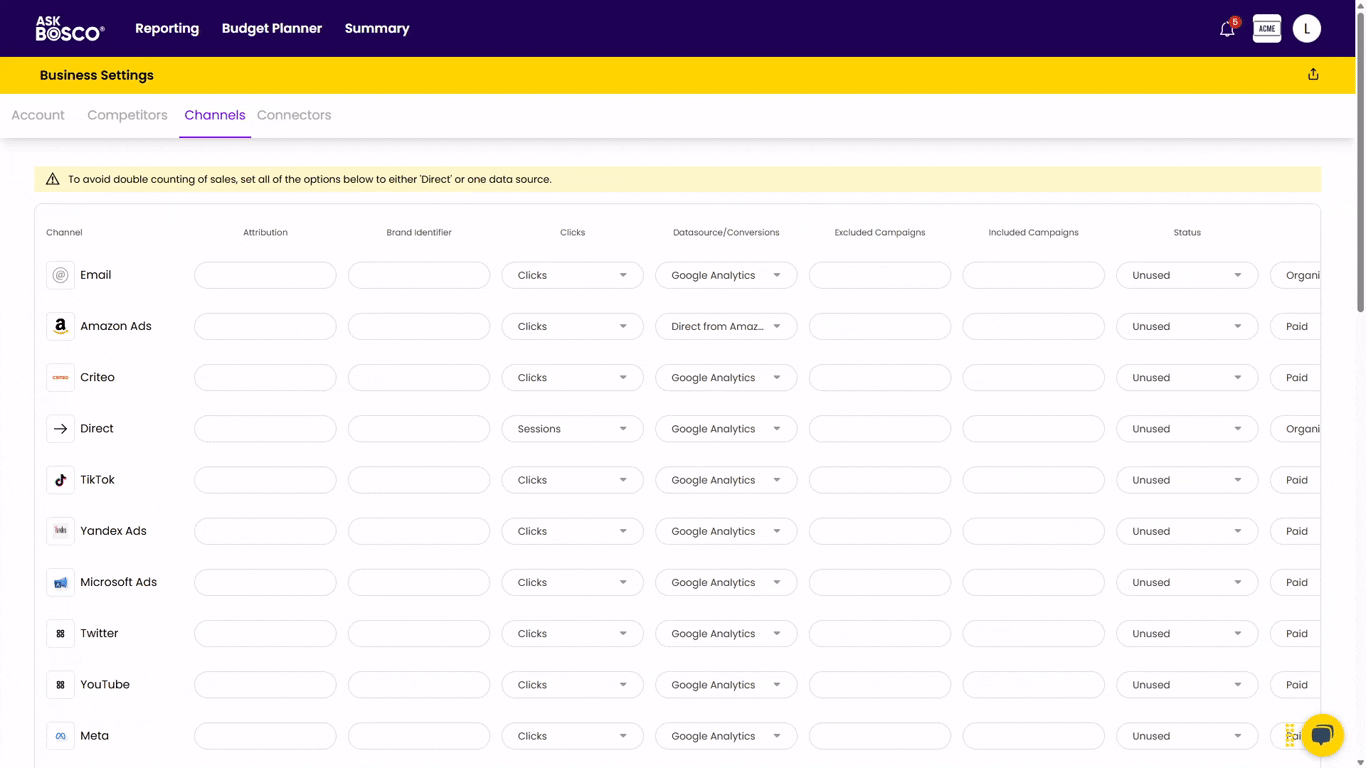
Task: Click the Ask Bosco logo
Action: (69, 29)
